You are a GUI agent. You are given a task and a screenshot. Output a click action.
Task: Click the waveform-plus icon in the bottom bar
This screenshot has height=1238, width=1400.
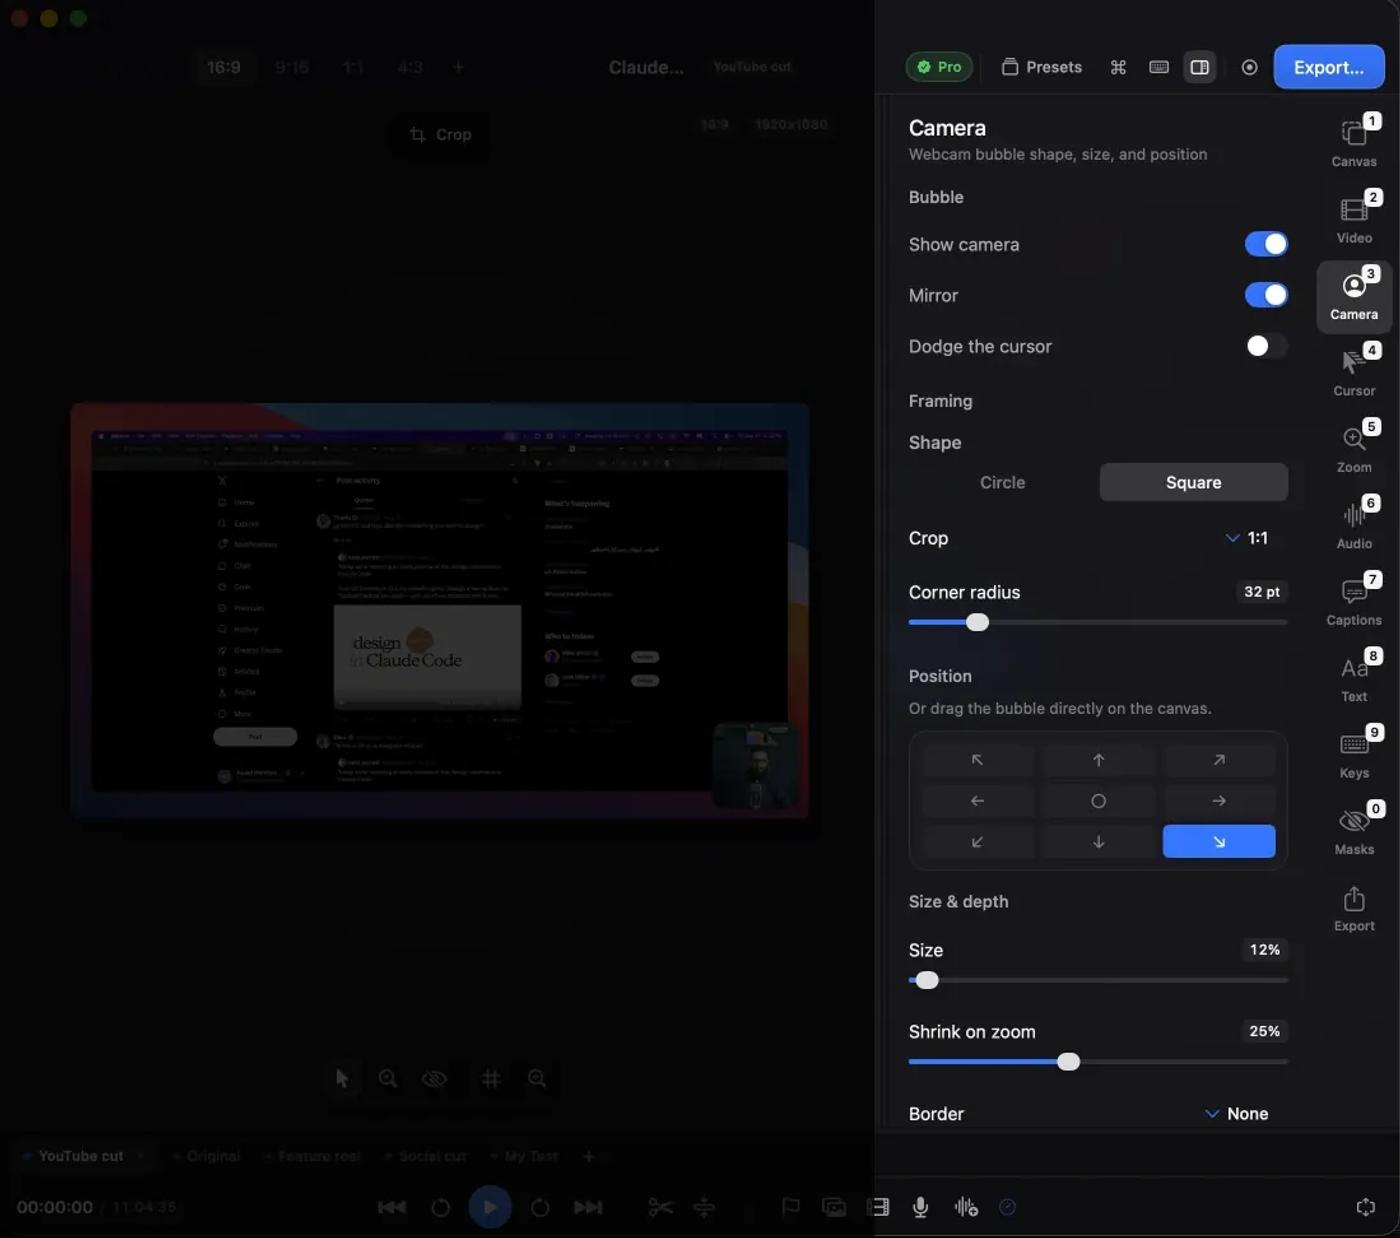pyautogui.click(x=966, y=1207)
